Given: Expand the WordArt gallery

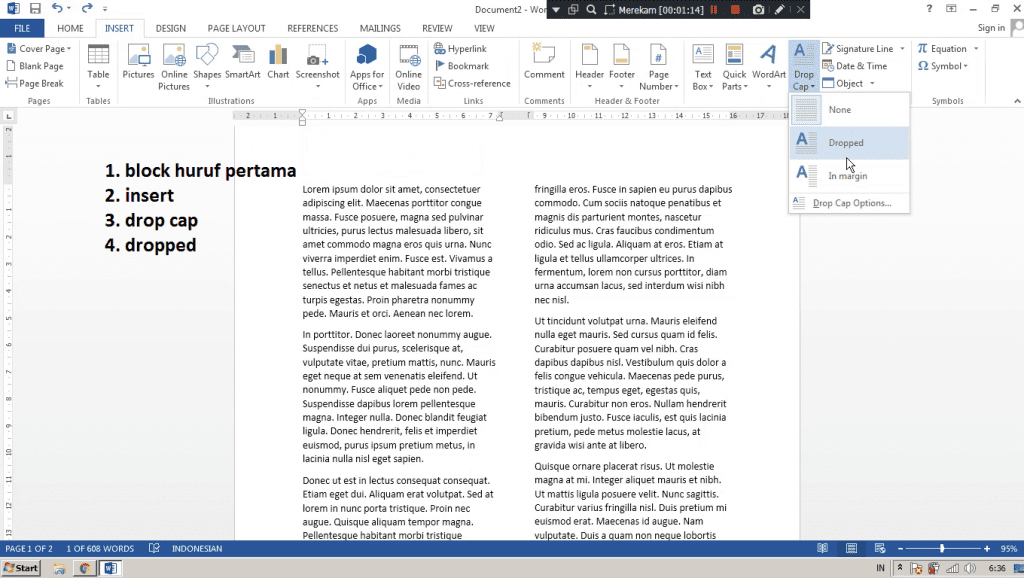Looking at the screenshot, I should (x=769, y=67).
